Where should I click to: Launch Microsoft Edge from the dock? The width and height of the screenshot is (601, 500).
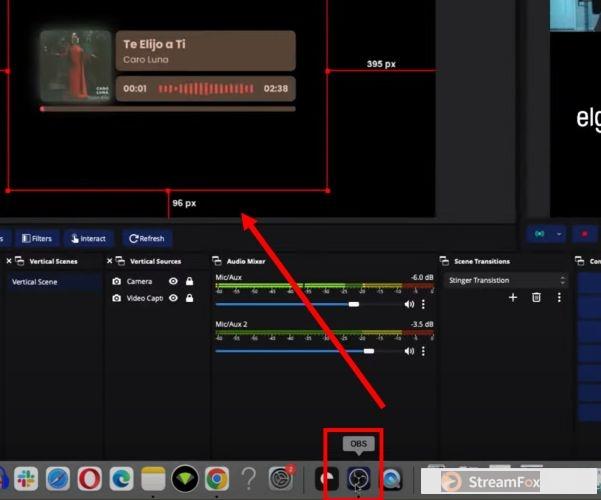click(x=122, y=479)
